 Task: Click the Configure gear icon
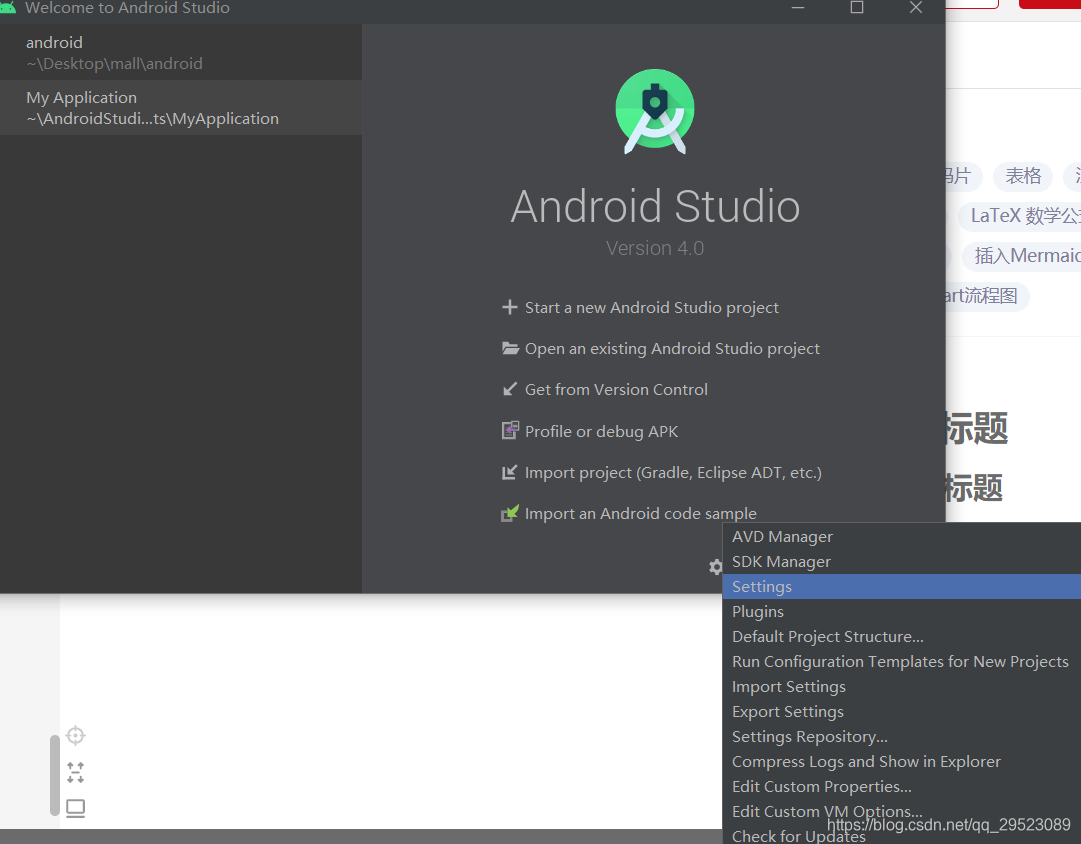pos(716,567)
